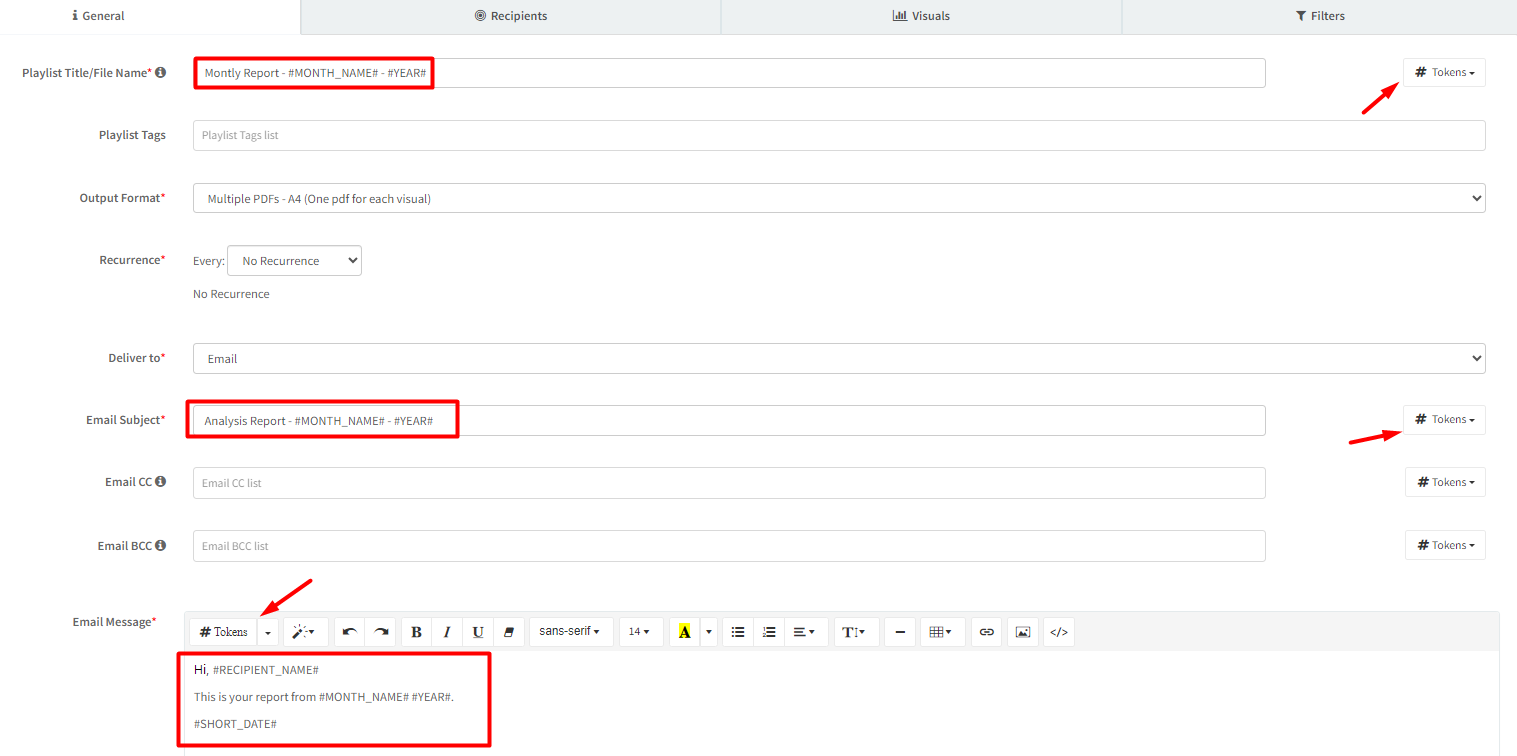This screenshot has height=756, width=1517.
Task: Click the Undo icon in editor toolbar
Action: tap(349, 632)
